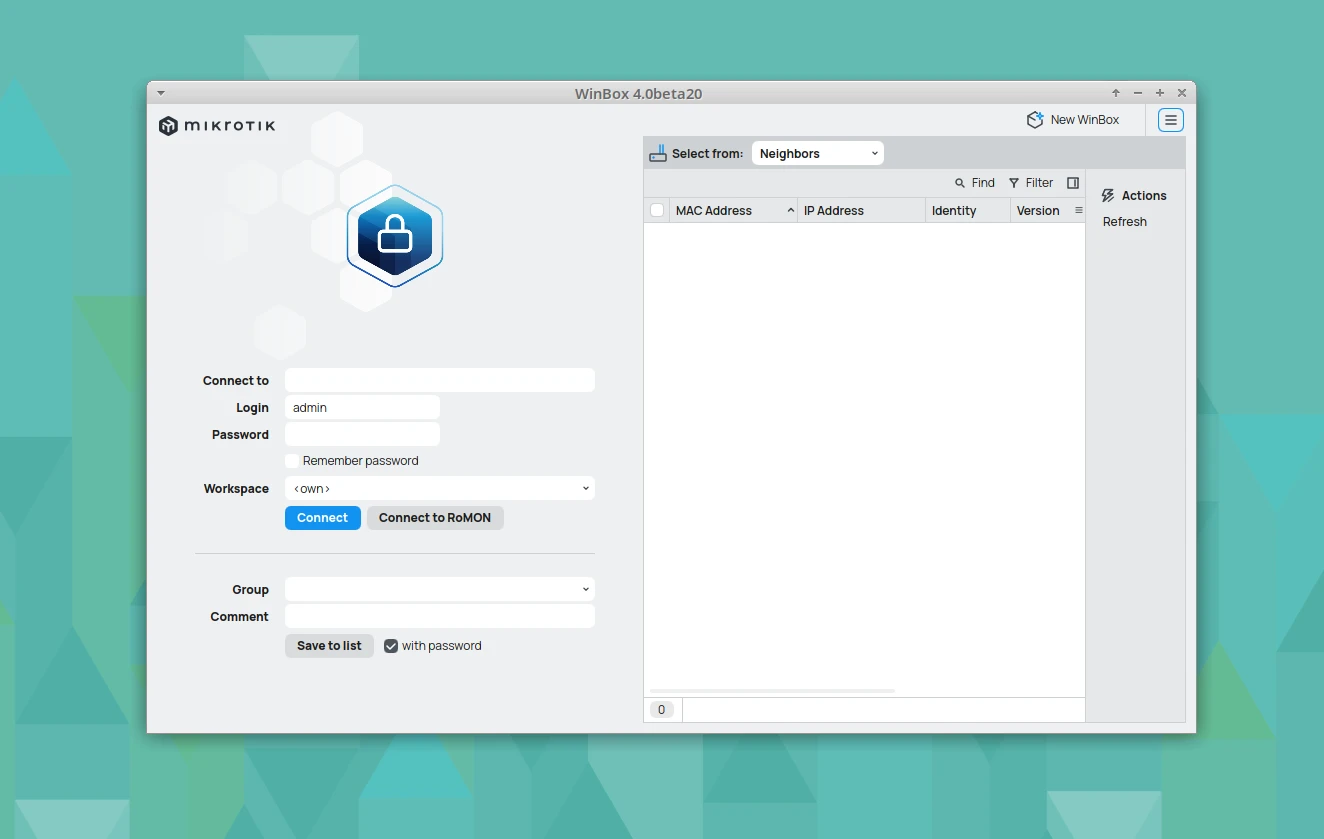1324x839 pixels.
Task: Click the New WinBox cube icon
Action: point(1035,120)
